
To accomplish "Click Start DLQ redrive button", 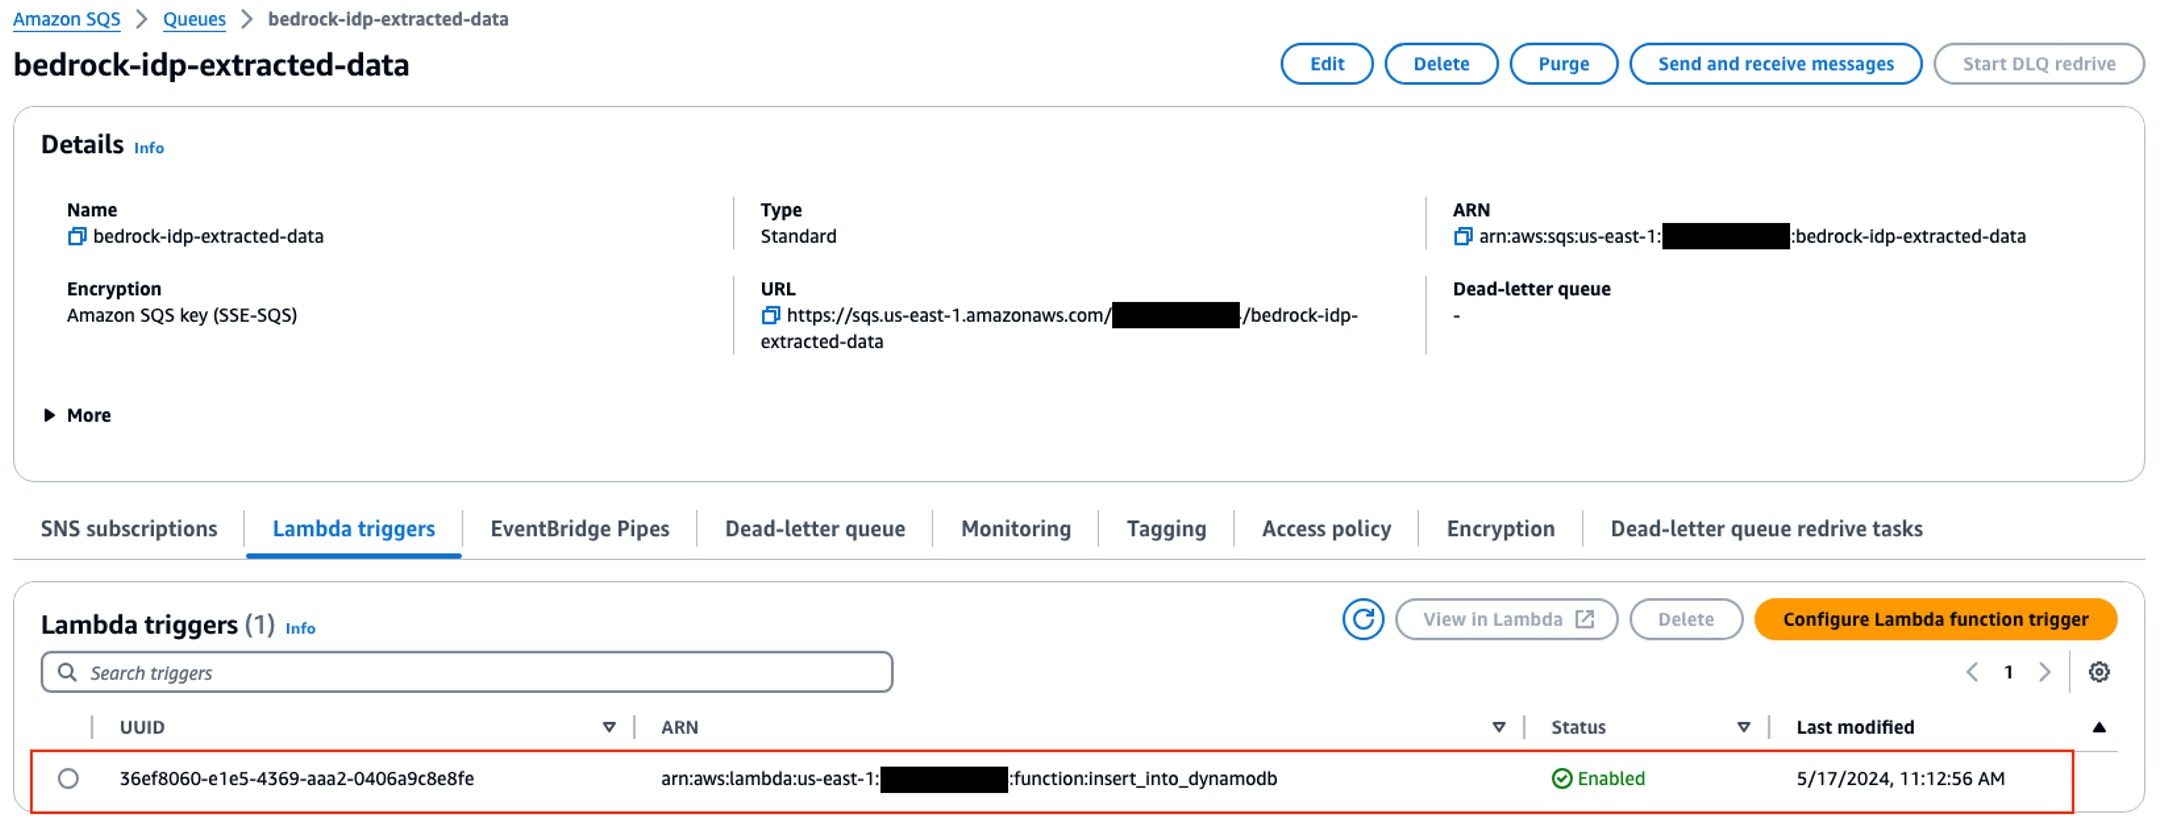I will coord(2039,64).
